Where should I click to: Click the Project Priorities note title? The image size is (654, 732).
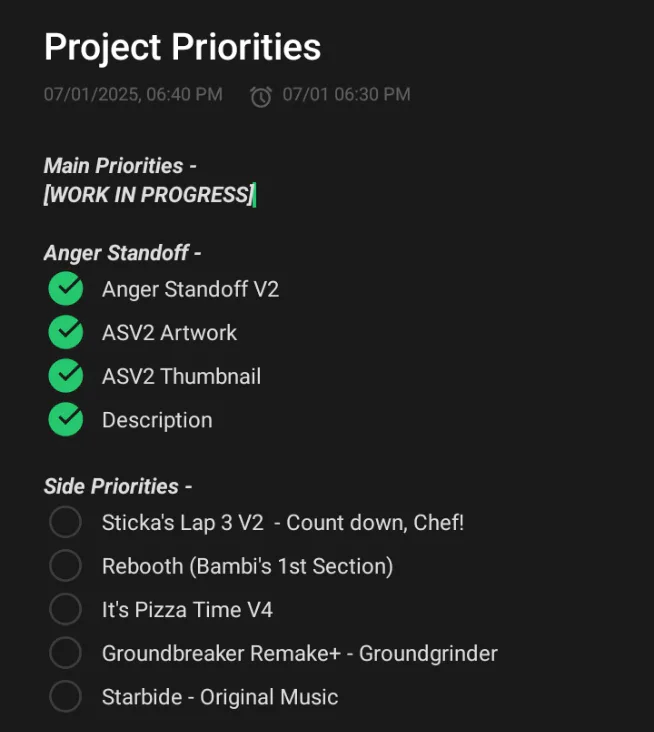click(x=183, y=48)
